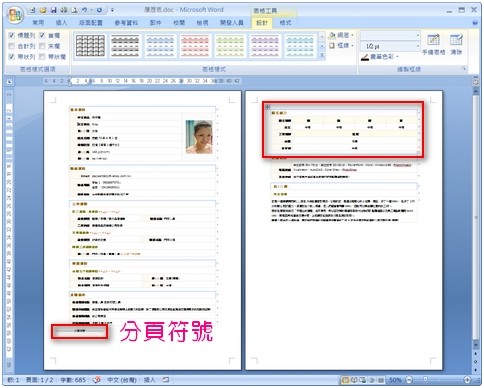Open Customize Quick Access Toolbar dropdown
This screenshot has height=388, width=484.
click(112, 10)
